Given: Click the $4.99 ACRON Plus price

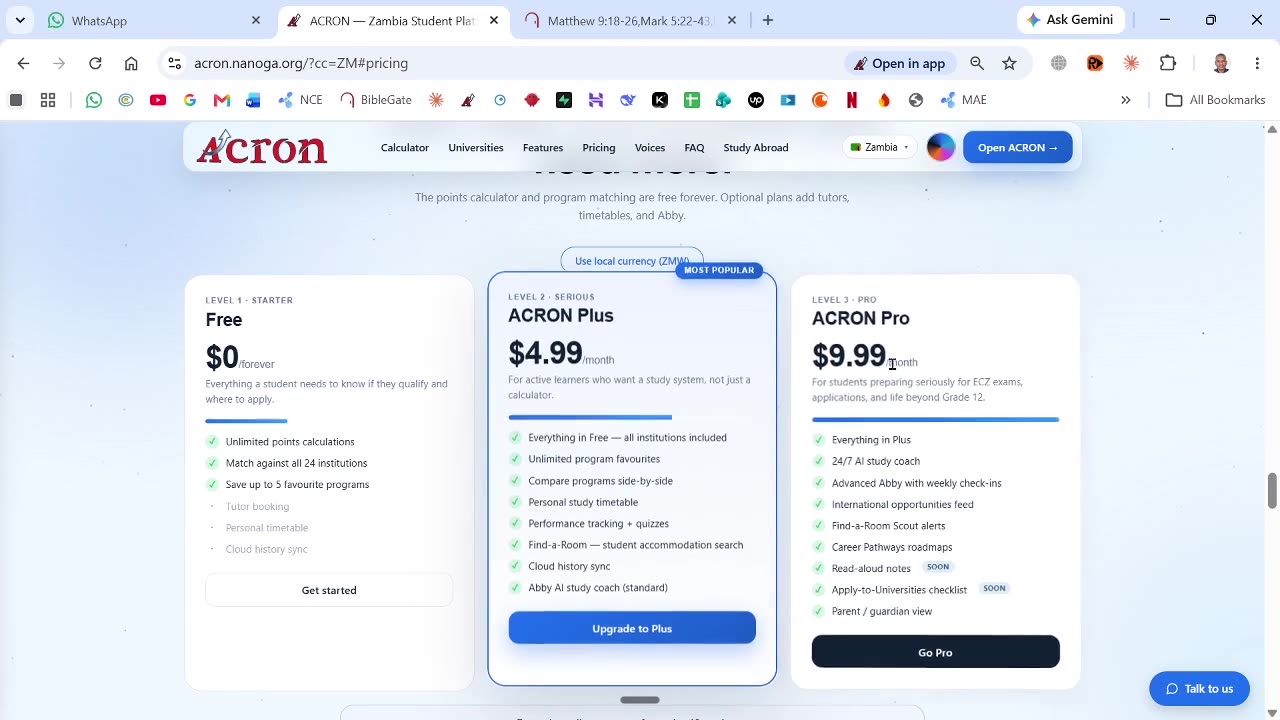Looking at the screenshot, I should point(545,353).
